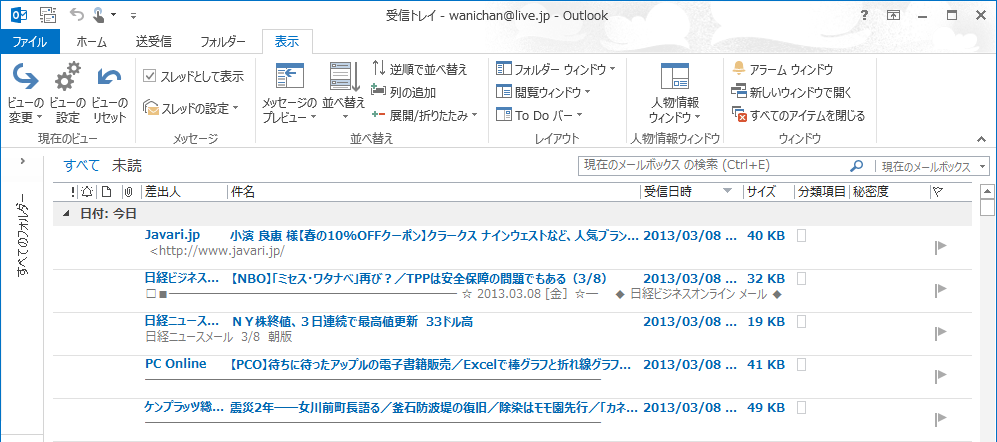Collapse the ribbon with the caret
997x442 pixels.
(980, 138)
